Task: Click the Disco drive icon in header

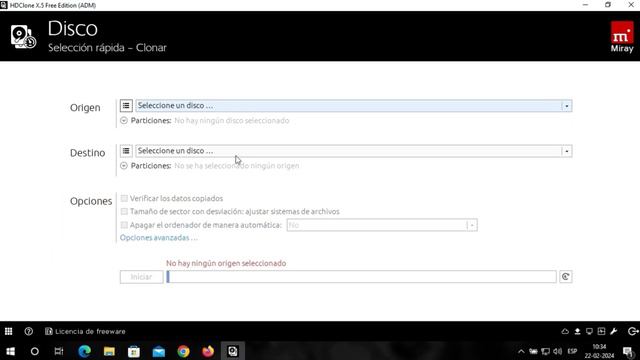Action: tap(23, 37)
